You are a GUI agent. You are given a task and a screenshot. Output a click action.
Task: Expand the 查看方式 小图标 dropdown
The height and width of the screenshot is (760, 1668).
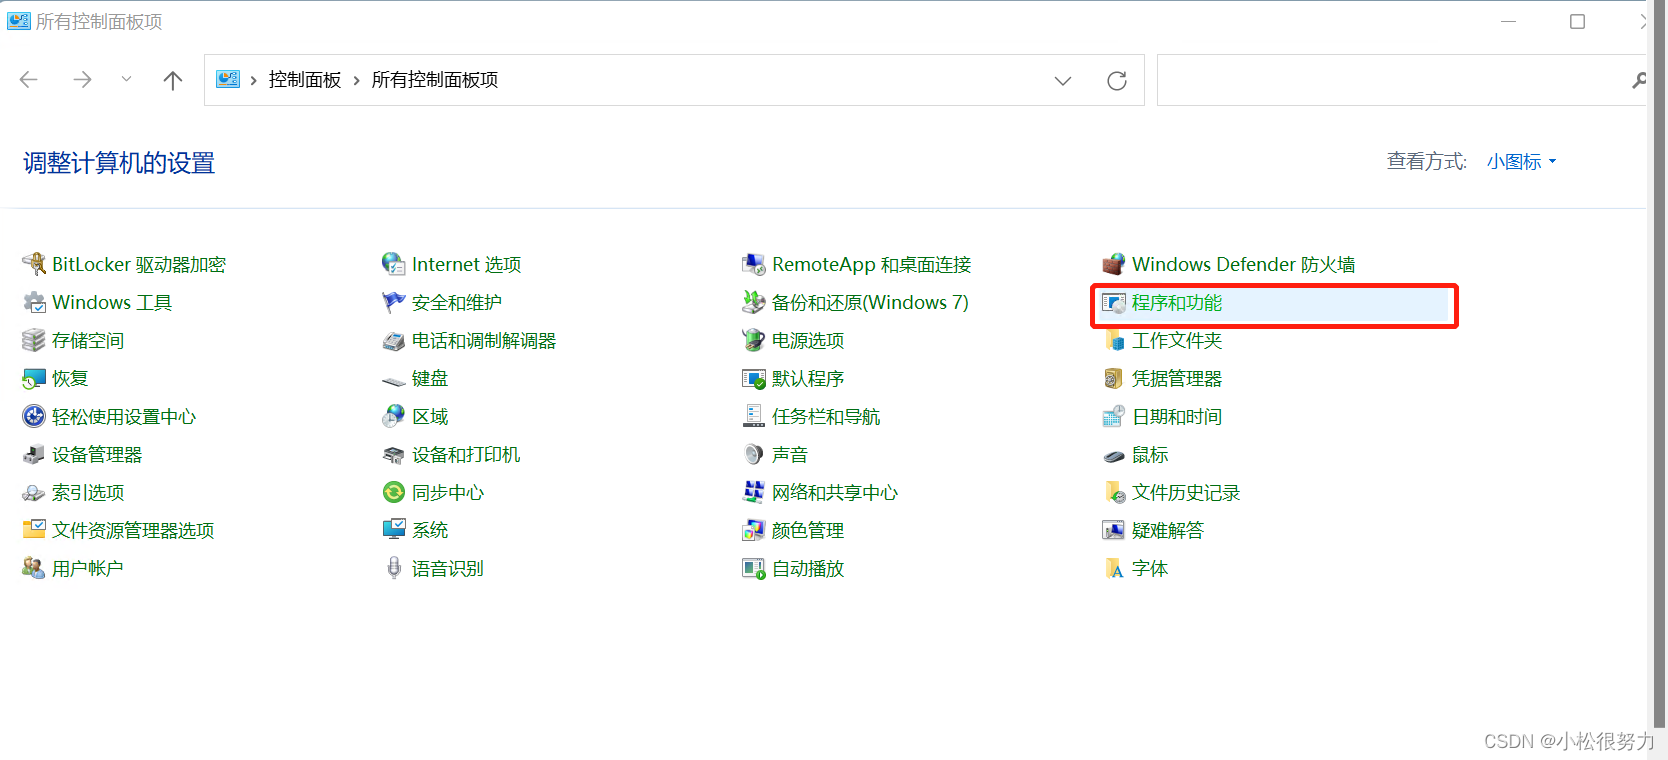point(1521,162)
